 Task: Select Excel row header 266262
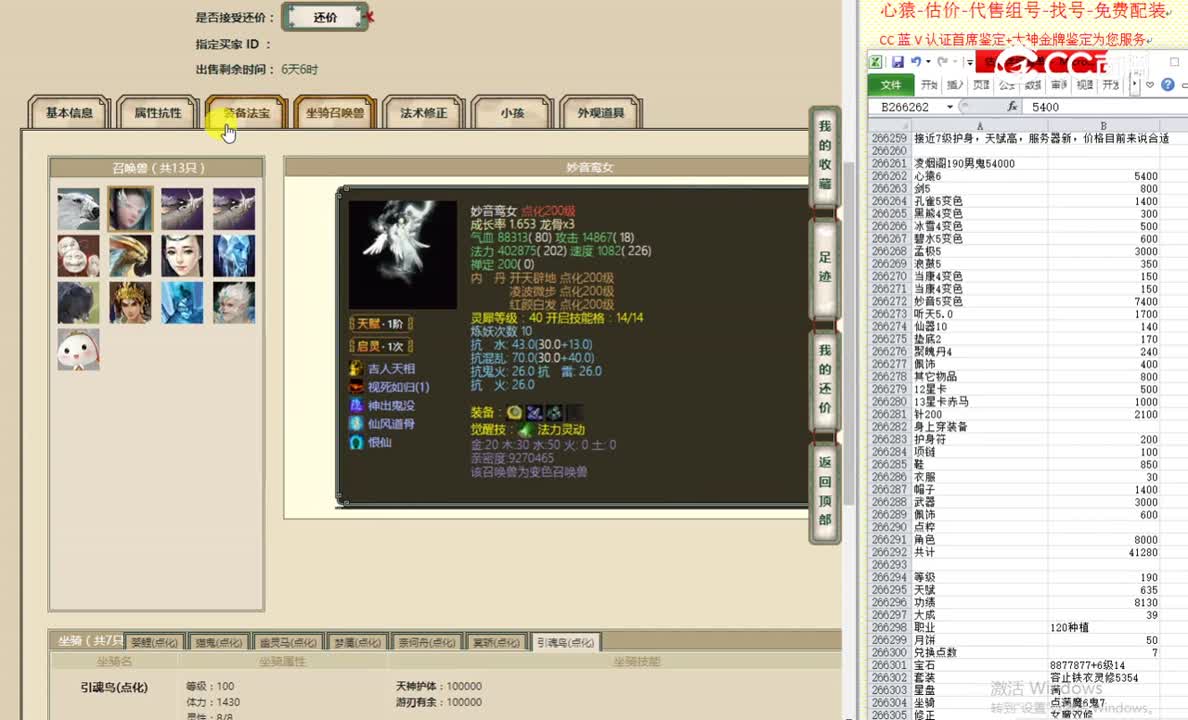tap(889, 176)
